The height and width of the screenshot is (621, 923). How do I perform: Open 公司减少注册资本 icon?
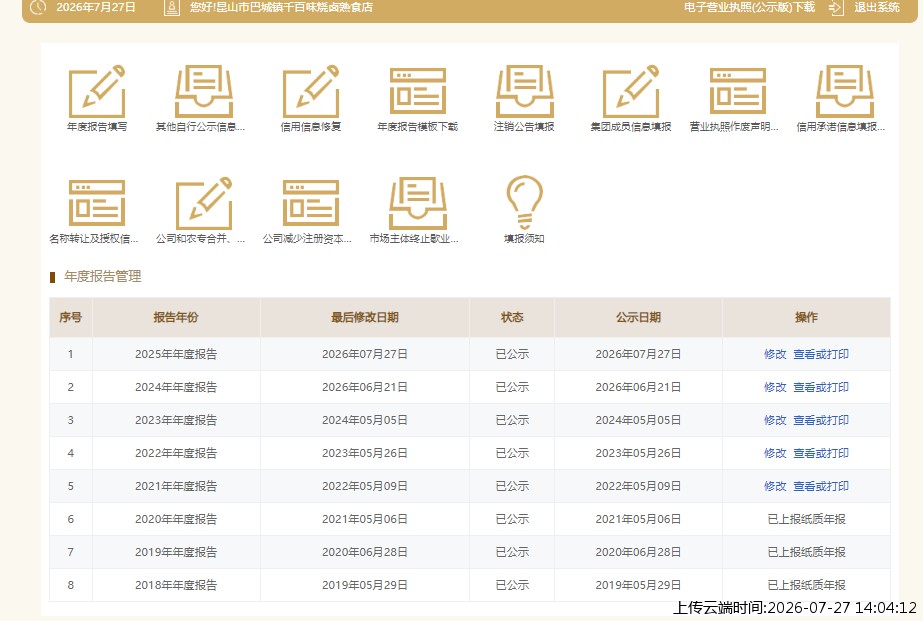point(311,203)
